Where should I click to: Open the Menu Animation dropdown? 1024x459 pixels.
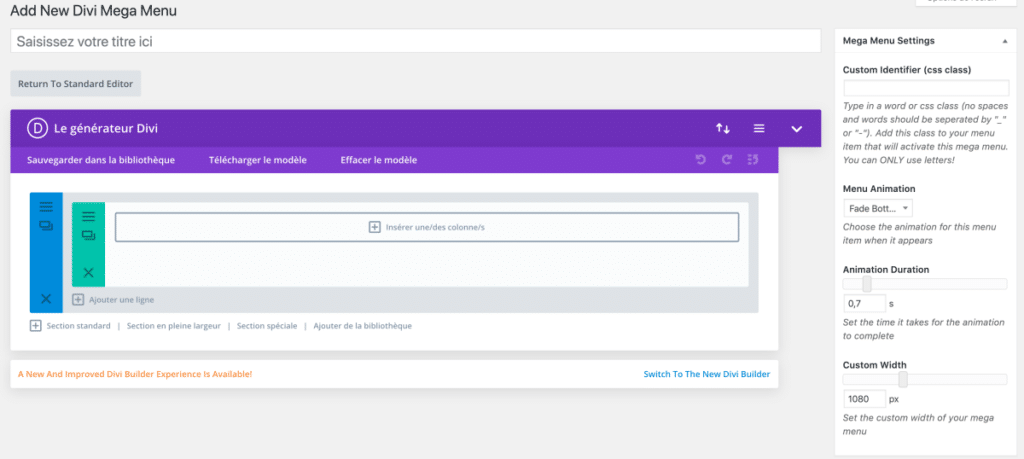click(x=878, y=208)
